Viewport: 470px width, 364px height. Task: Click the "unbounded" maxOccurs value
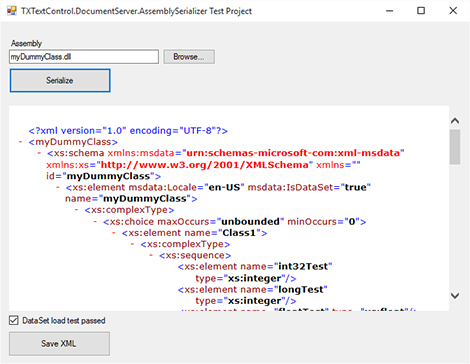tap(250, 221)
